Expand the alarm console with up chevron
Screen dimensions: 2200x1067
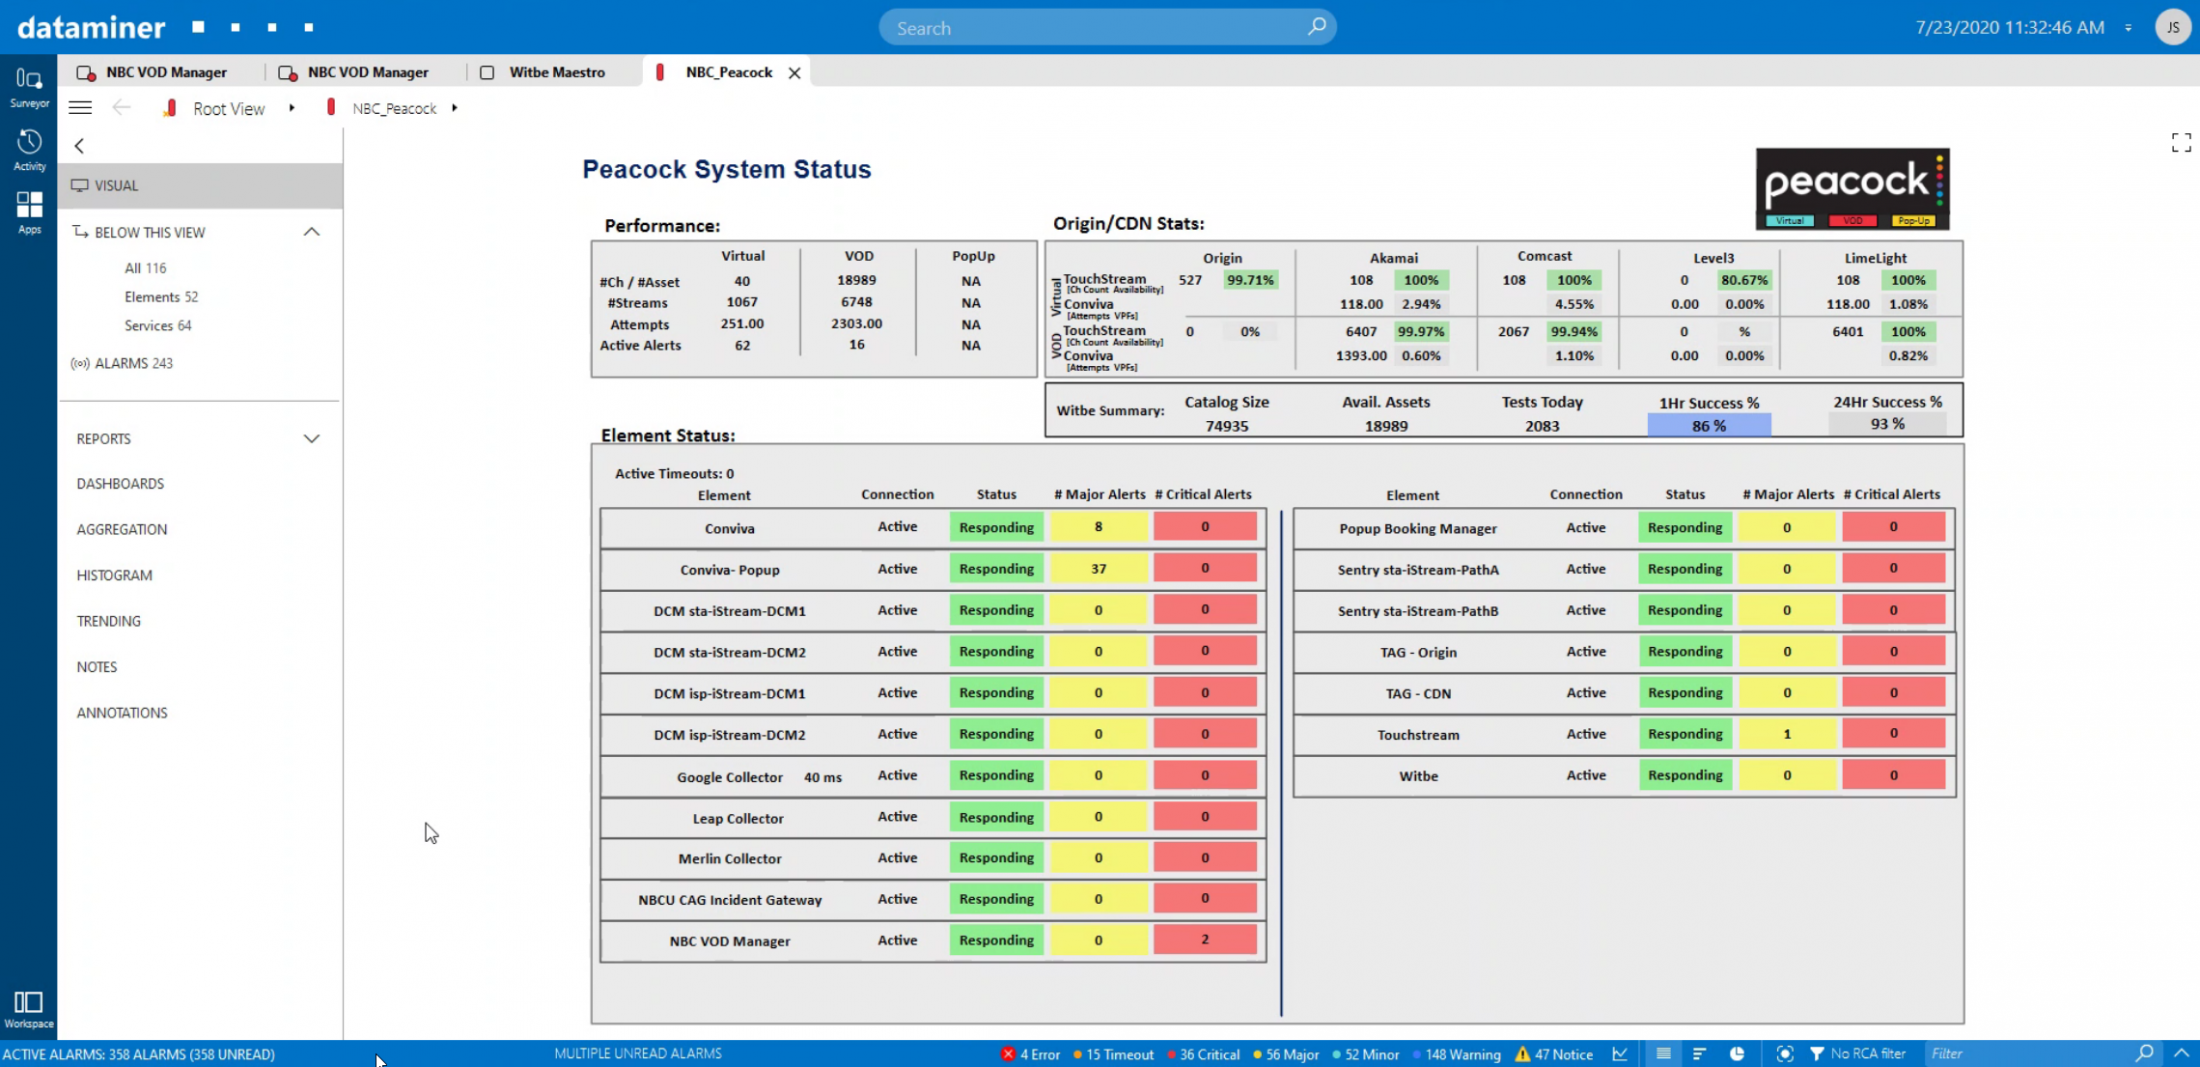[2182, 1054]
